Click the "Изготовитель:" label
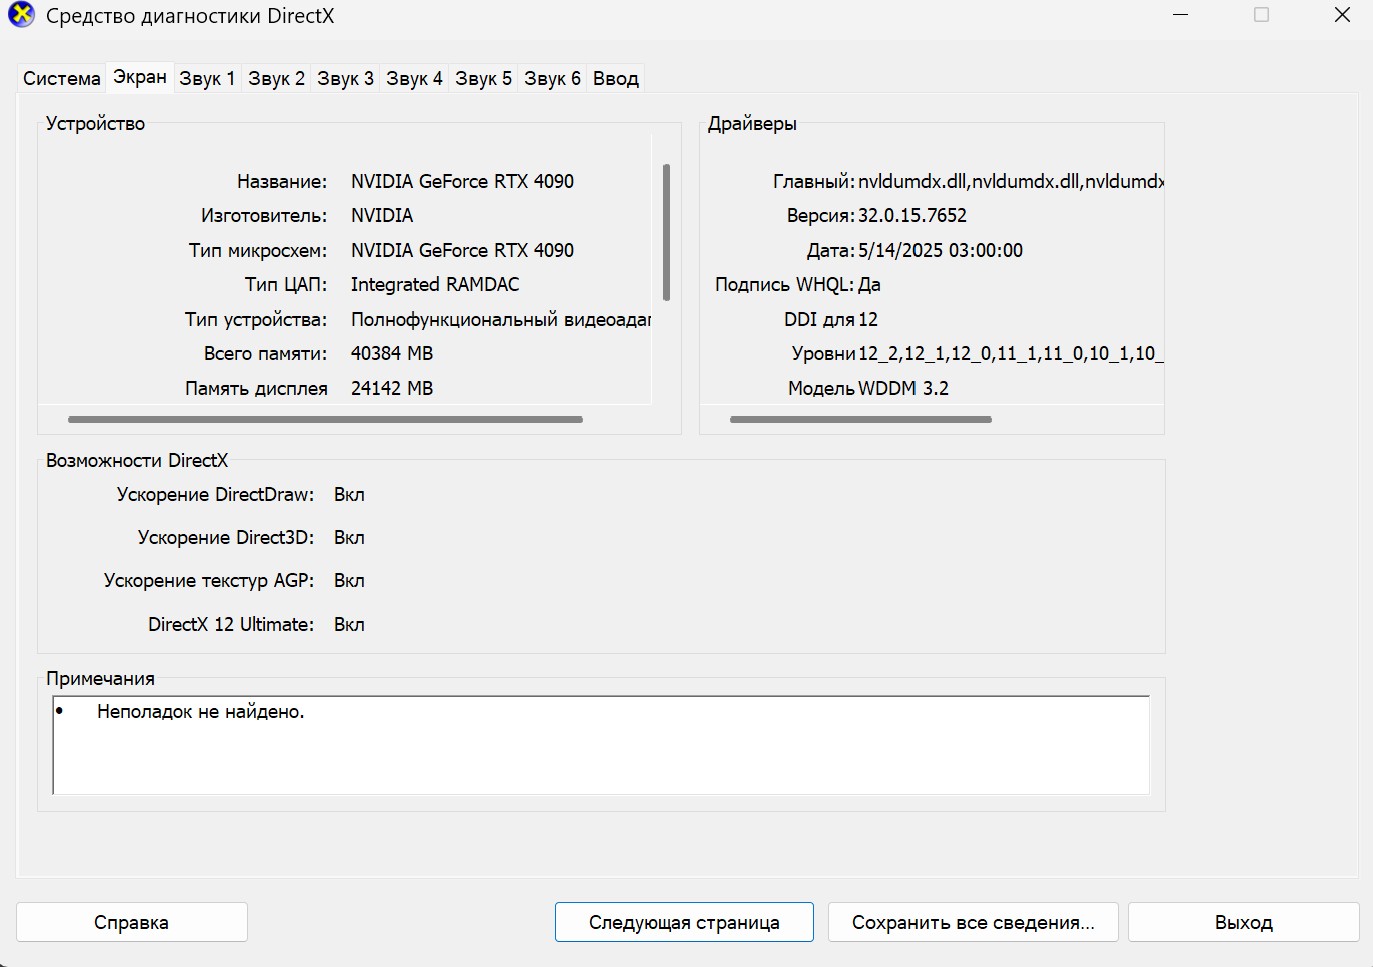Viewport: 1373px width, 967px height. click(264, 215)
